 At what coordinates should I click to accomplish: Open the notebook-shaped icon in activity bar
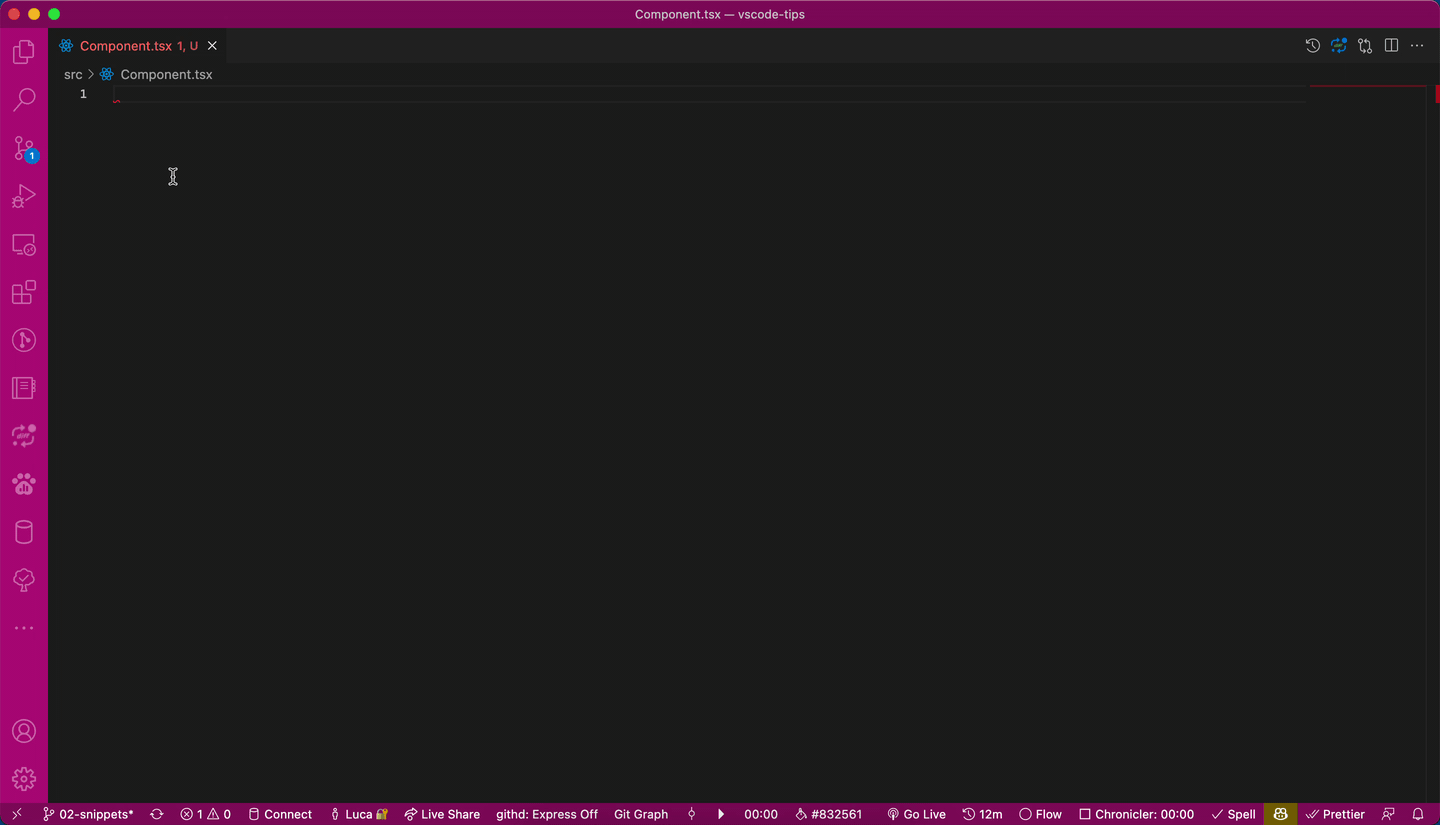click(24, 388)
